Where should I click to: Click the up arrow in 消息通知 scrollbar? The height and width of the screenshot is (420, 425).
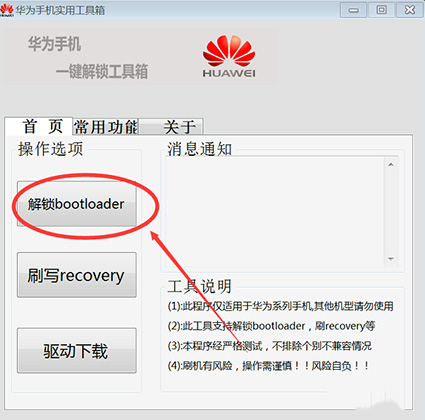(391, 165)
